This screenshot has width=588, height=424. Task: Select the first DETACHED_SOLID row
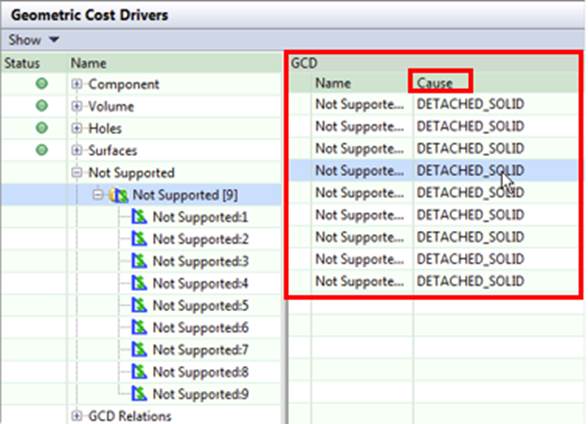pos(434,104)
